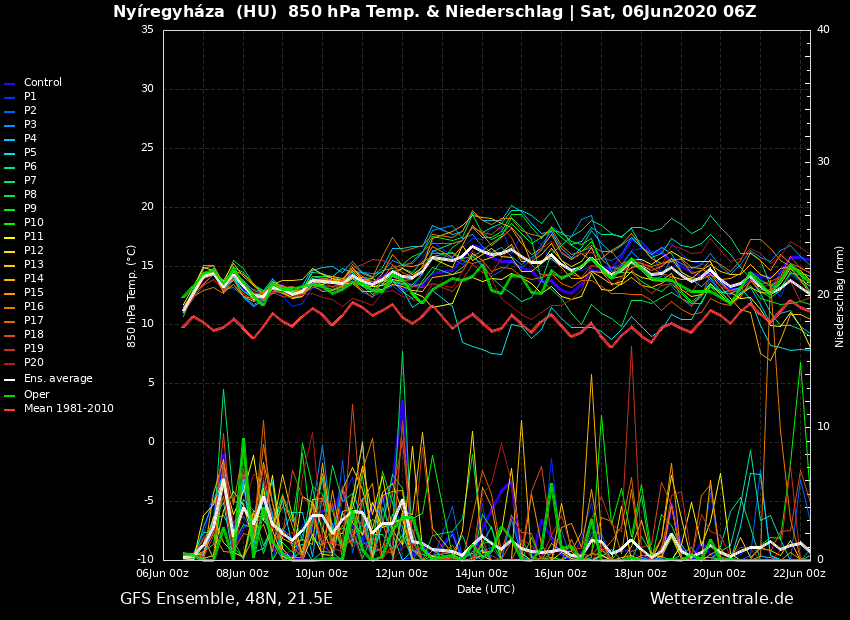Click the Control legend entry
The width and height of the screenshot is (850, 620).
(42, 83)
